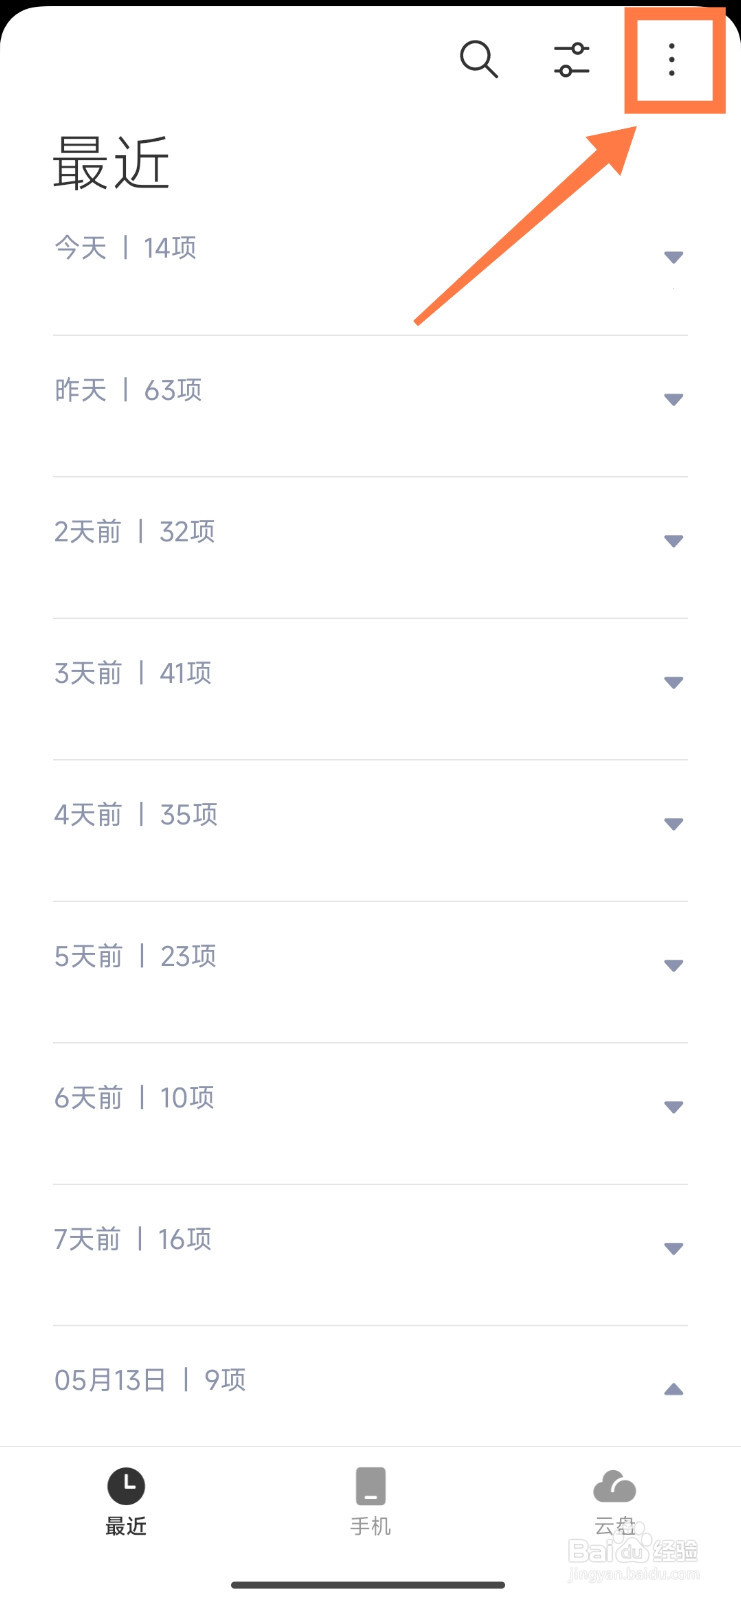Open the three-dot more options menu
The image size is (741, 1600).
[x=671, y=60]
